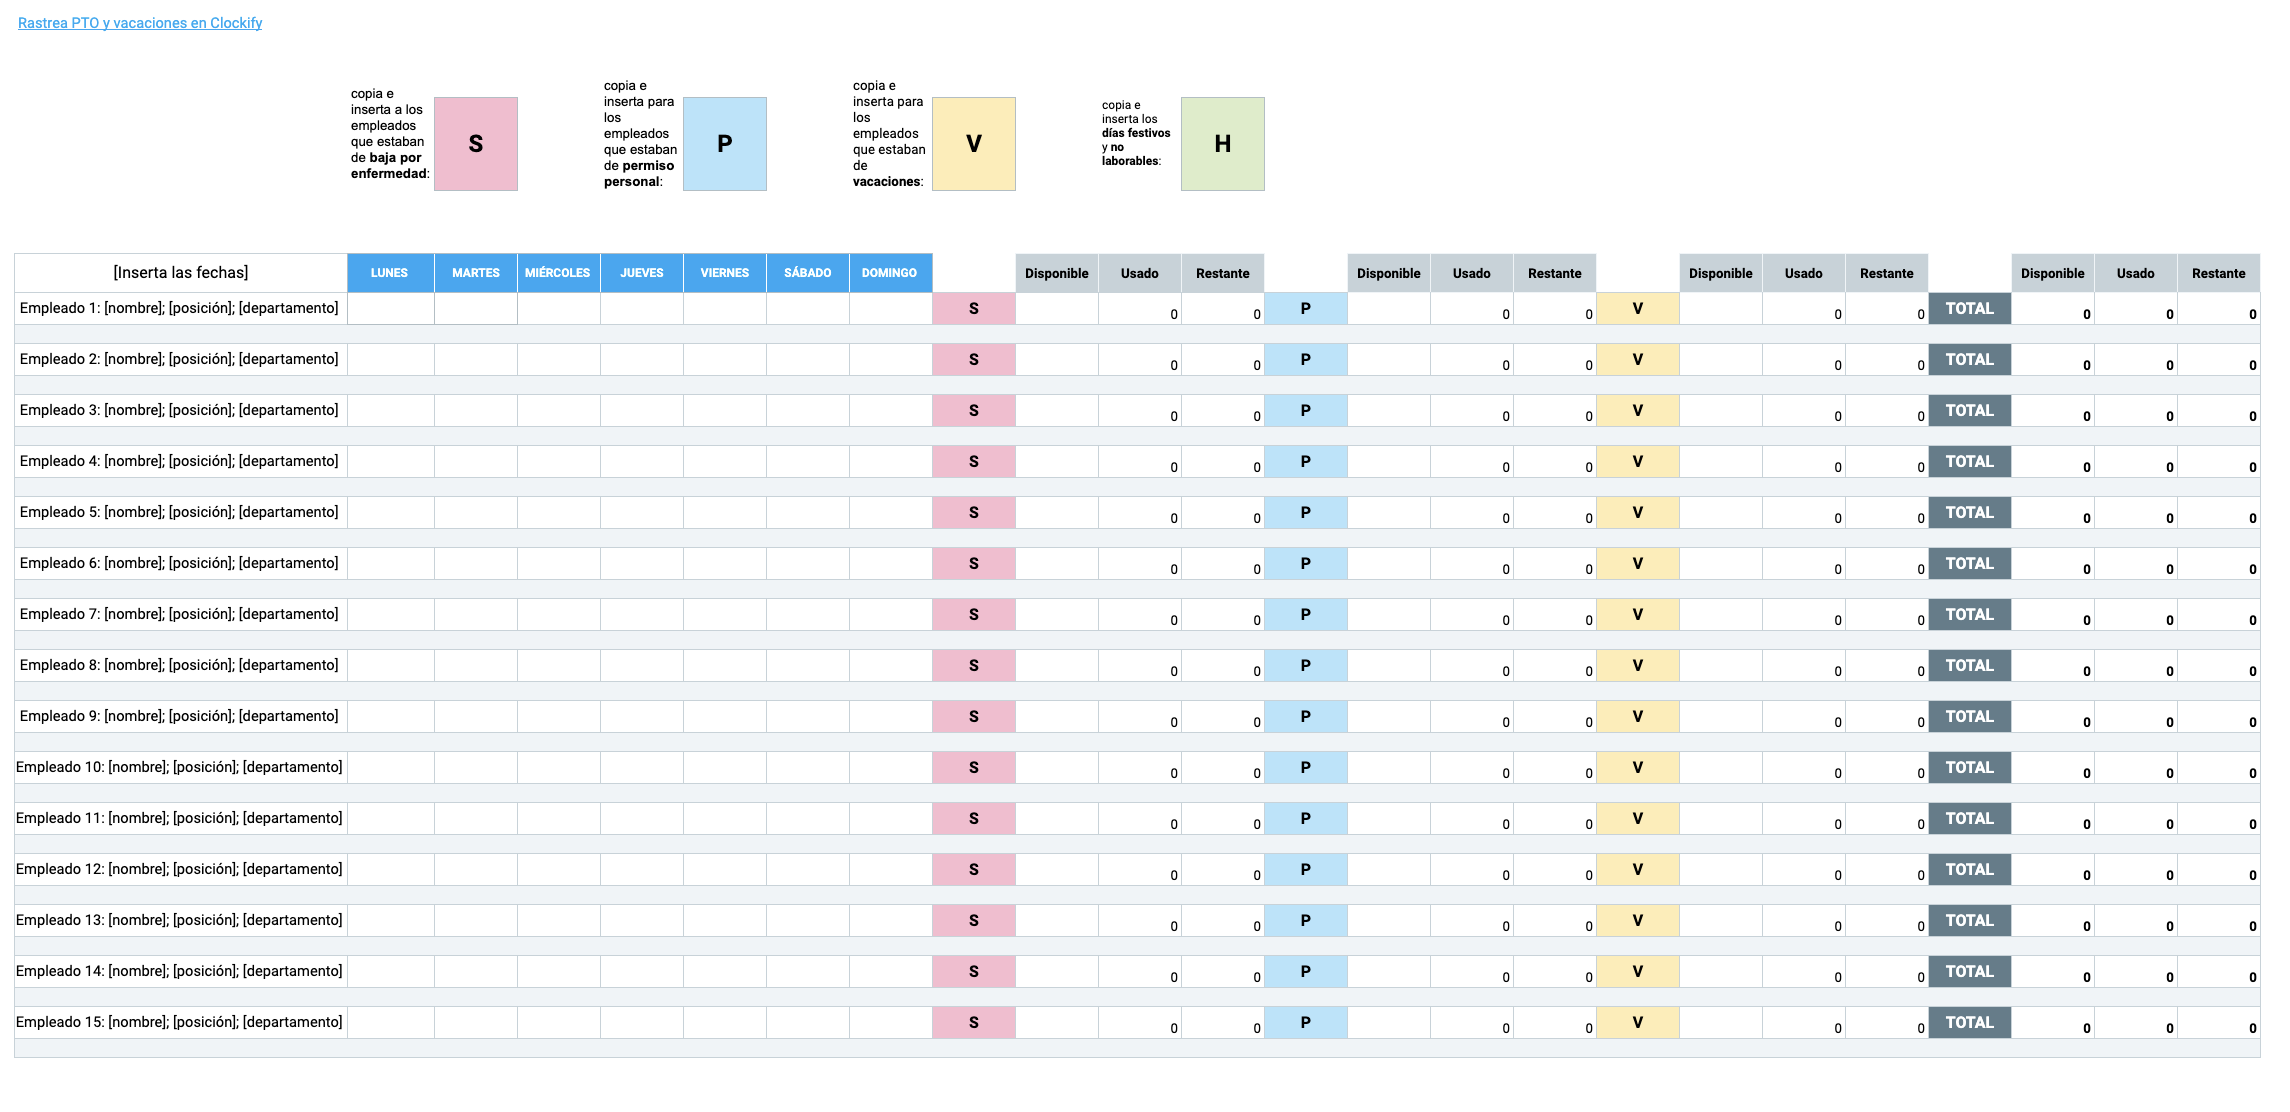Click the Empleado 10 name cell
The width and height of the screenshot is (2290, 1112).
[x=181, y=767]
